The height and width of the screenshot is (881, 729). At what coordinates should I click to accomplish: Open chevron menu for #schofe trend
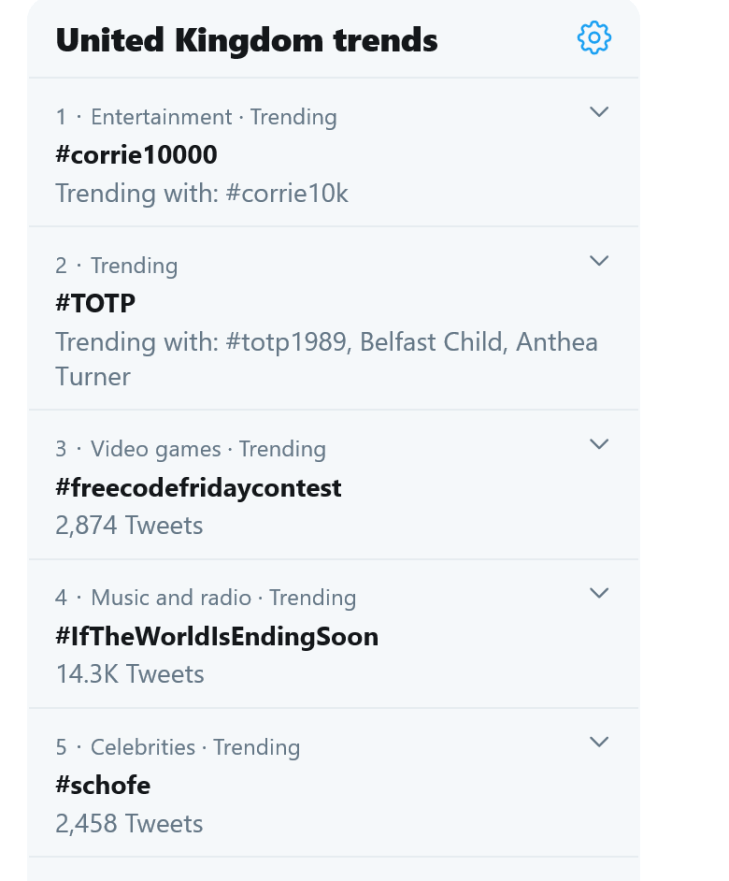coord(599,742)
